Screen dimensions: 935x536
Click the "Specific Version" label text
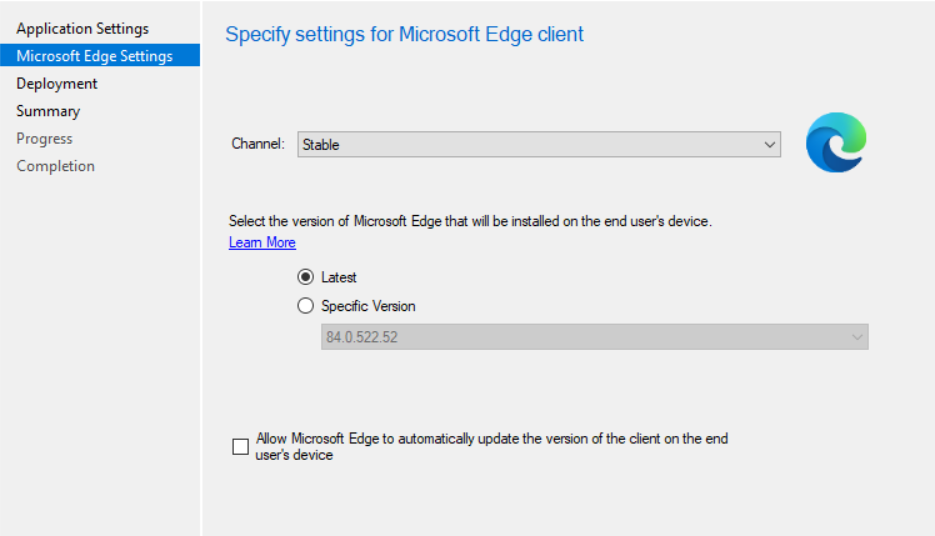coord(368,306)
